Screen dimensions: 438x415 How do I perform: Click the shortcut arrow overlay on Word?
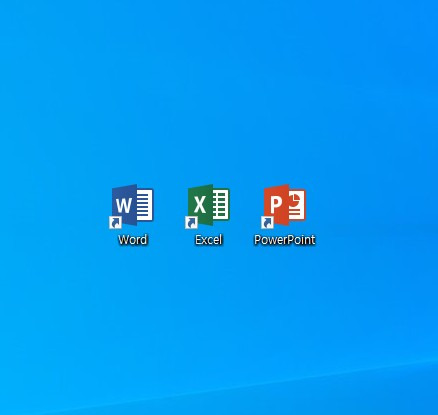(115, 222)
